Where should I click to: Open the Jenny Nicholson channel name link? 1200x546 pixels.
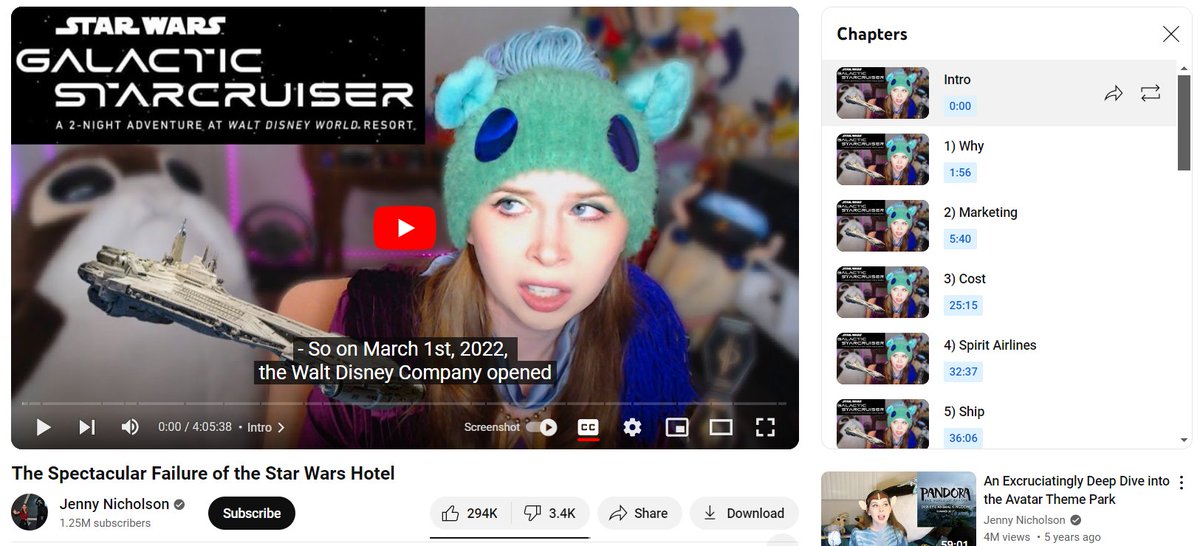[115, 504]
